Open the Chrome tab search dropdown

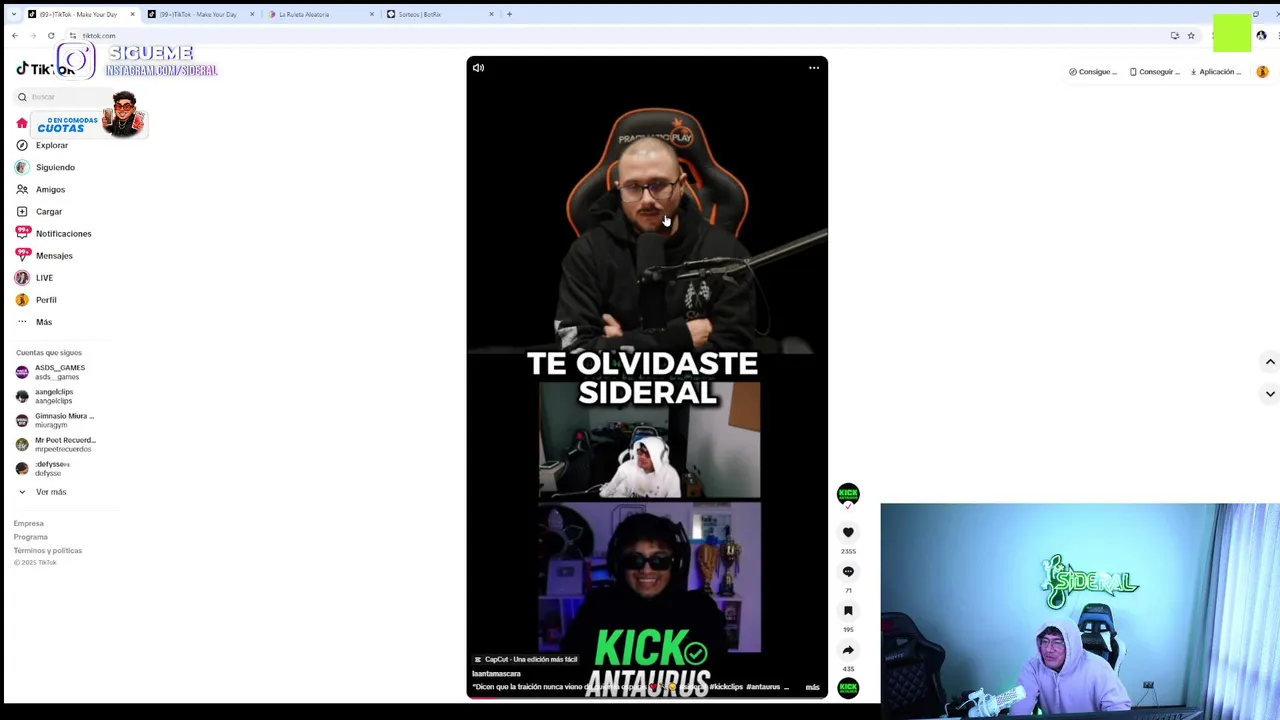click(13, 14)
